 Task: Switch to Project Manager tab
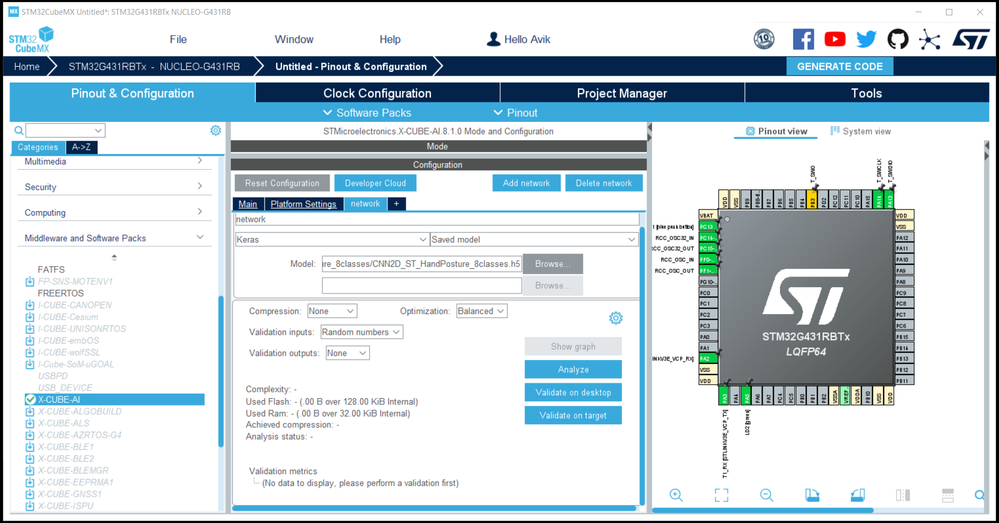click(x=622, y=93)
